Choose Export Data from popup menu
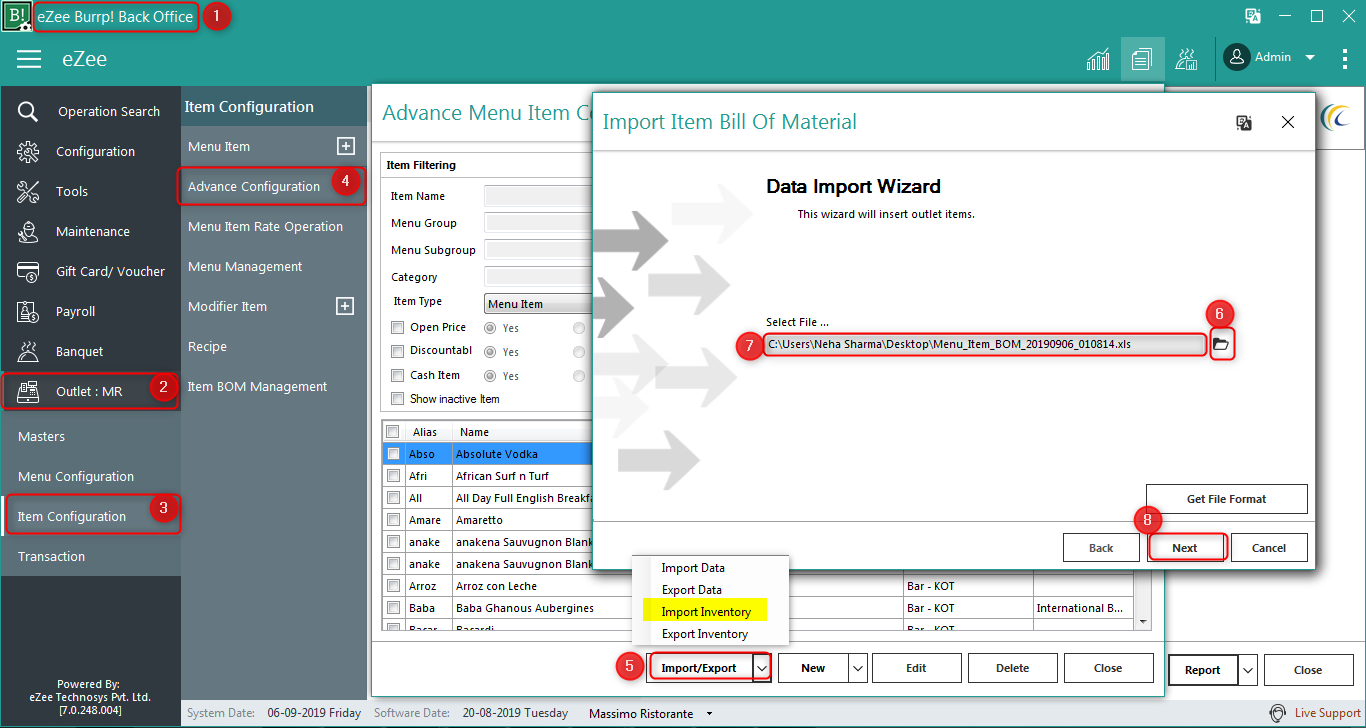This screenshot has width=1366, height=728. (692, 590)
